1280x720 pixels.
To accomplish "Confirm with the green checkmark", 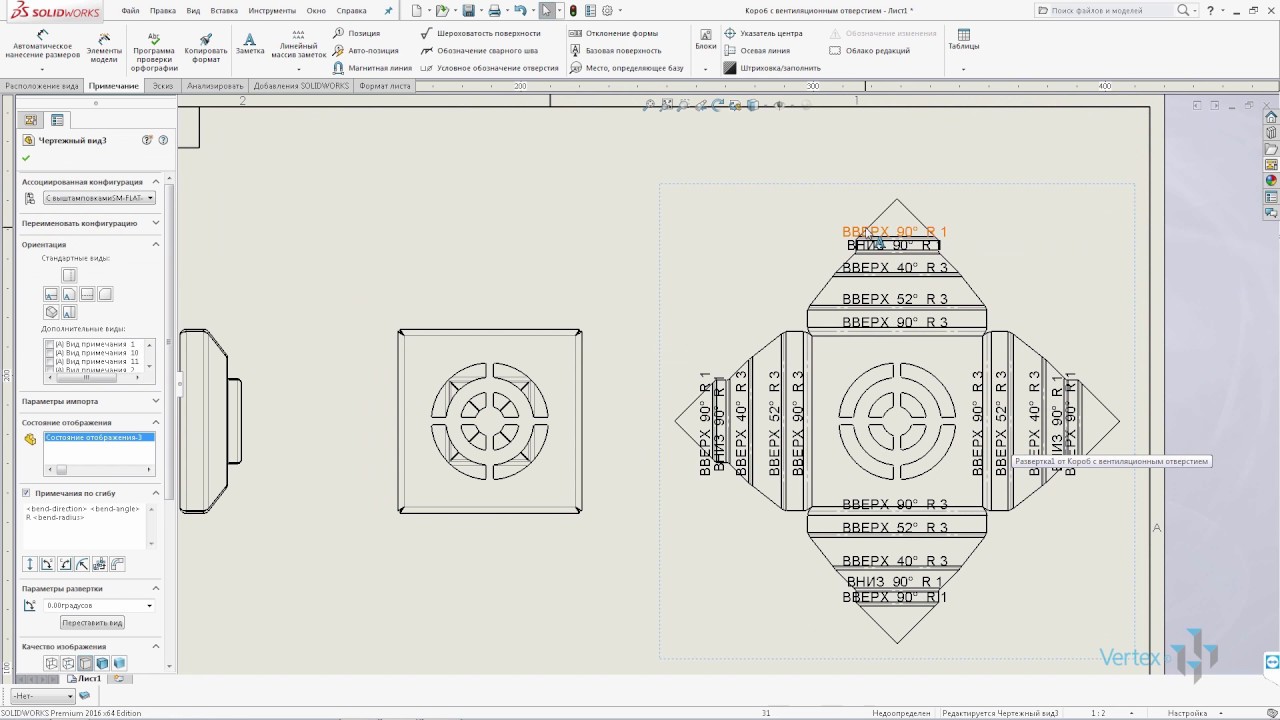I will 26,158.
